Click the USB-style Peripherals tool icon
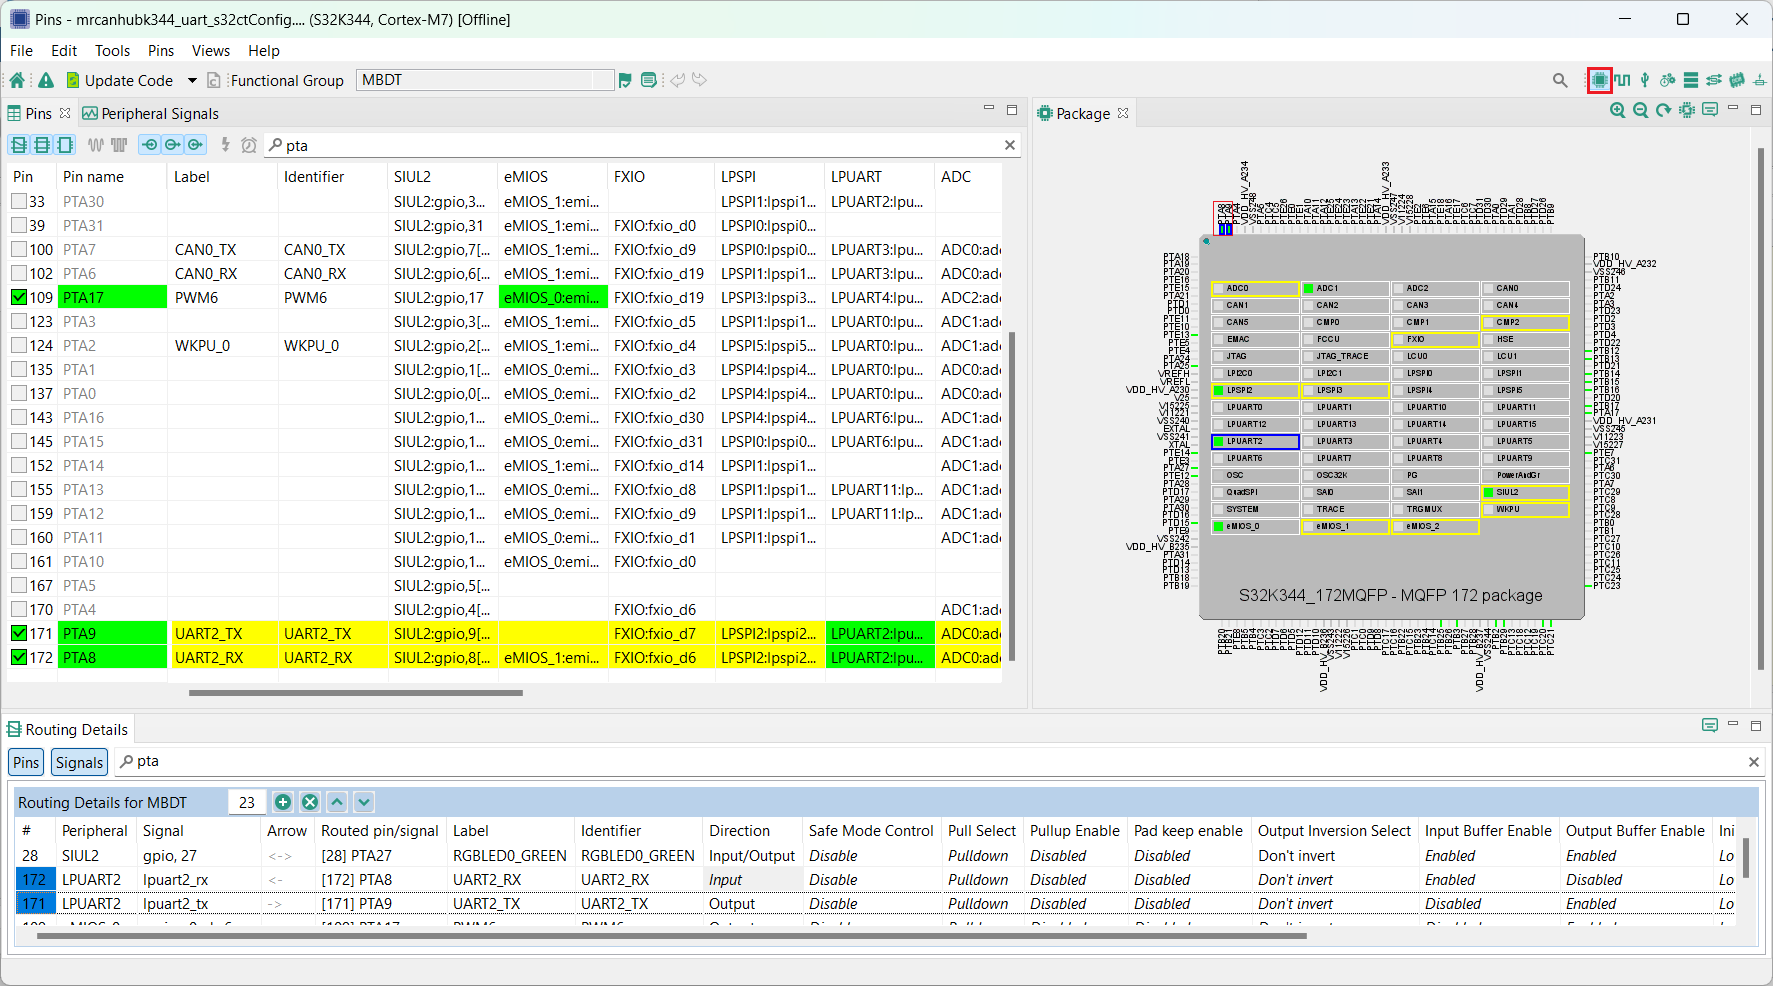Viewport: 1773px width, 986px height. [1645, 80]
